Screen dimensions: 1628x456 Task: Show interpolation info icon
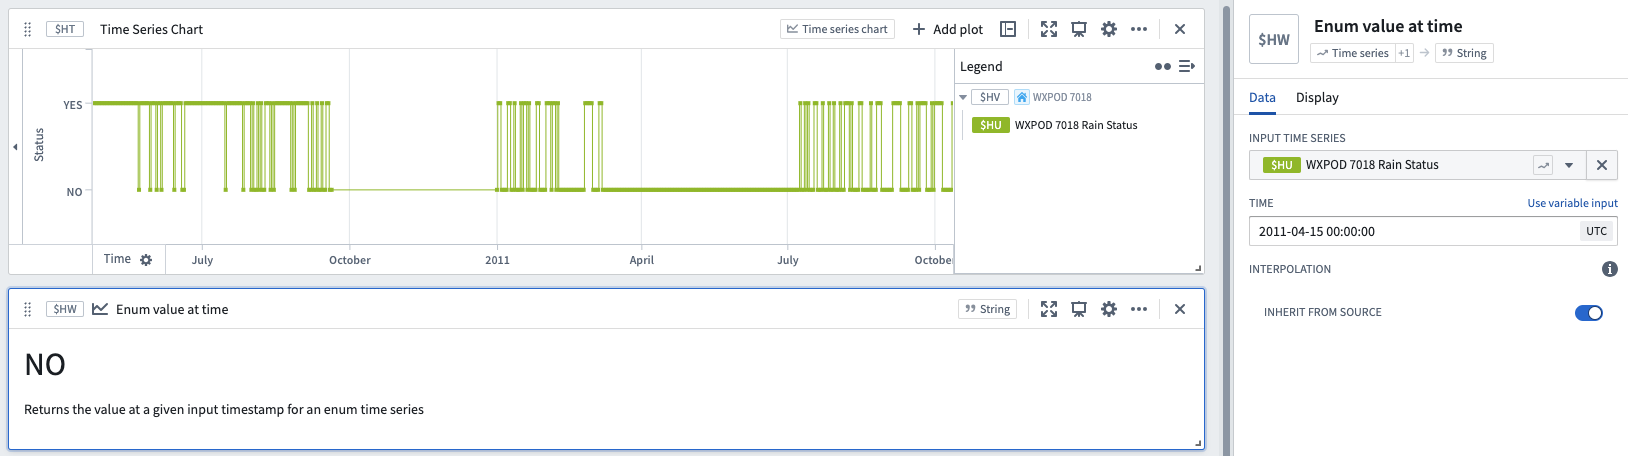click(x=1610, y=269)
